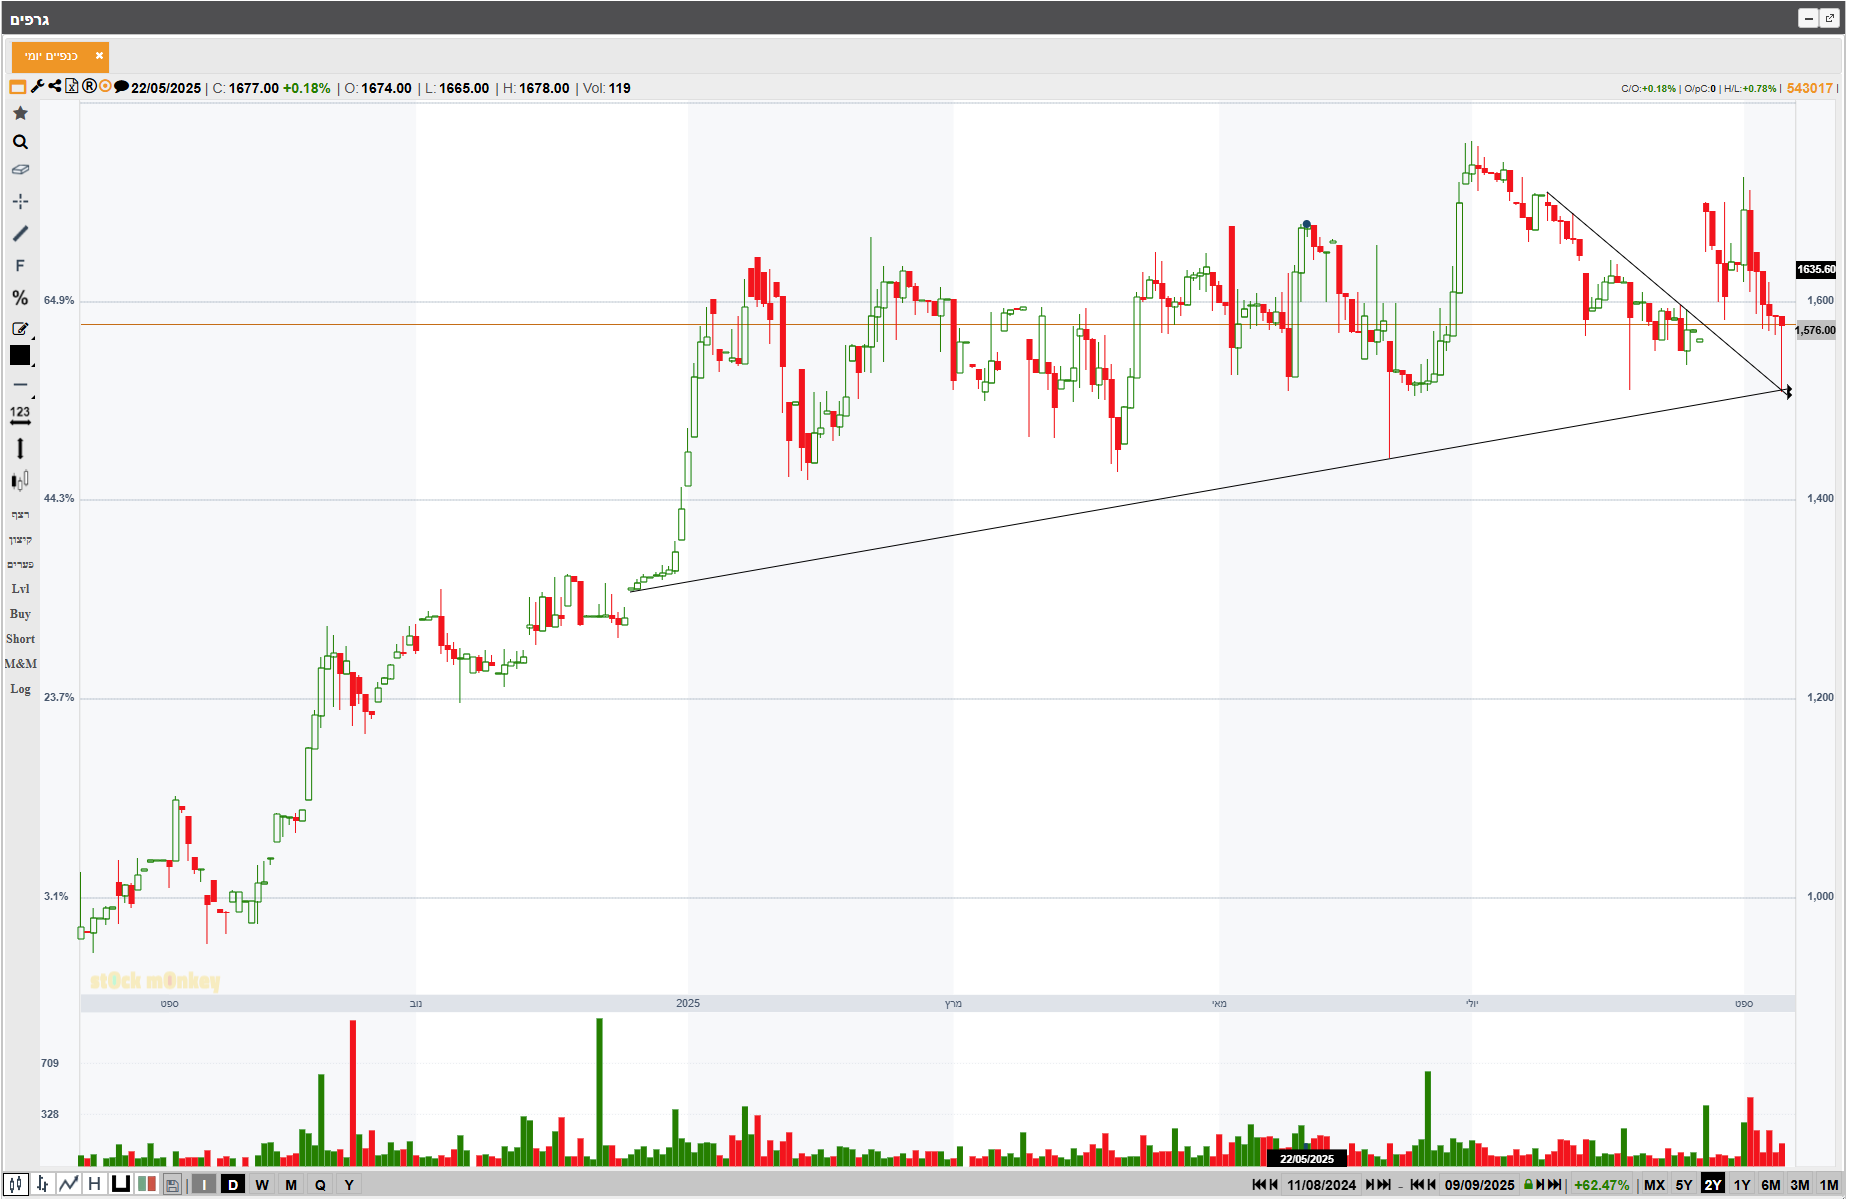Select the trend line drawing tool

pyautogui.click(x=20, y=233)
